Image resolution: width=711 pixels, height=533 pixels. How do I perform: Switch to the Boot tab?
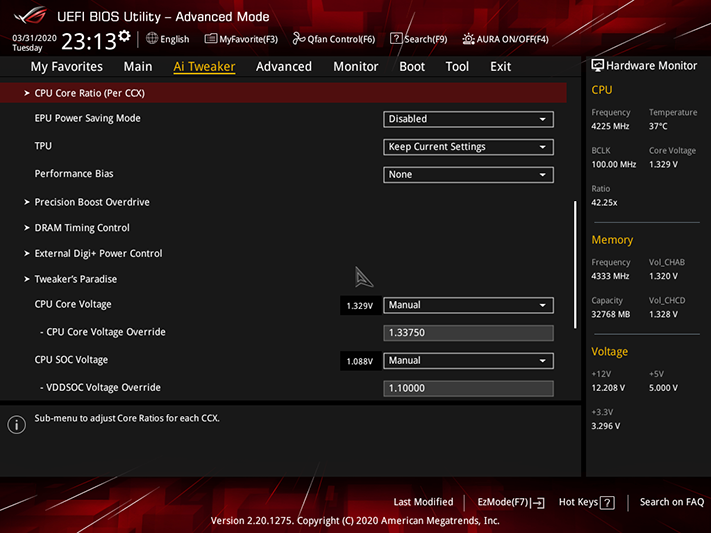(x=412, y=67)
